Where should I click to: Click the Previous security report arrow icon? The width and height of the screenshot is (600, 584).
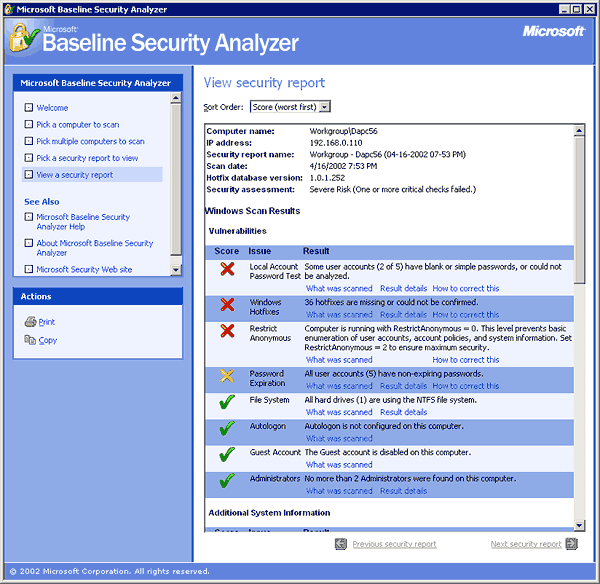(341, 544)
